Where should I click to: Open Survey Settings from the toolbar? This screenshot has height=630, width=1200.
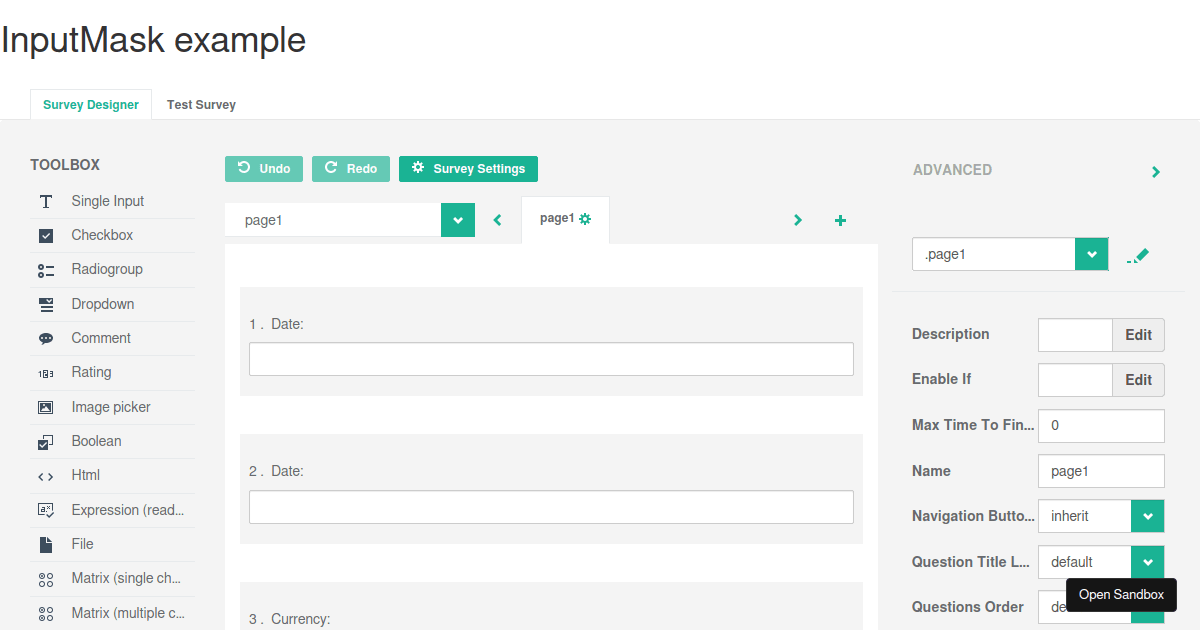pyautogui.click(x=468, y=168)
